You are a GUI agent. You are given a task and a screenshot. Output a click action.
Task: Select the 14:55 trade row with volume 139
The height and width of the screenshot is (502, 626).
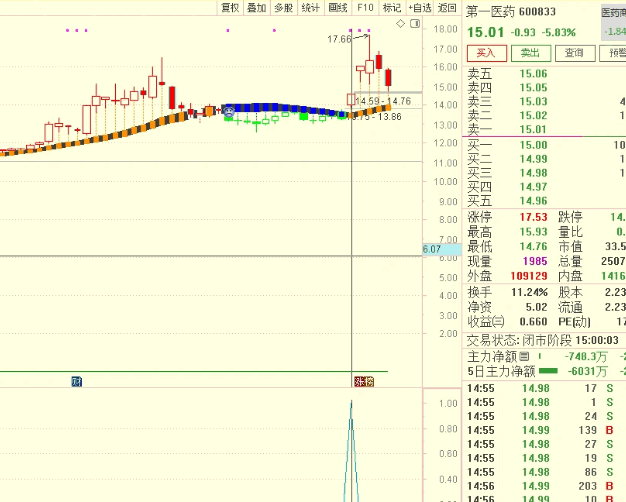click(543, 430)
